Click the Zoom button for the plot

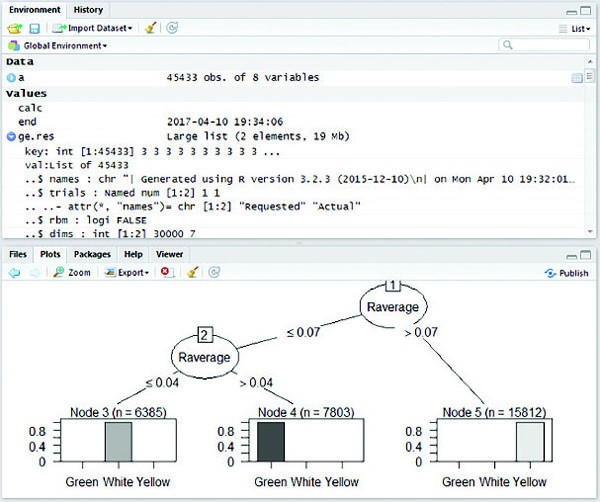tap(71, 272)
